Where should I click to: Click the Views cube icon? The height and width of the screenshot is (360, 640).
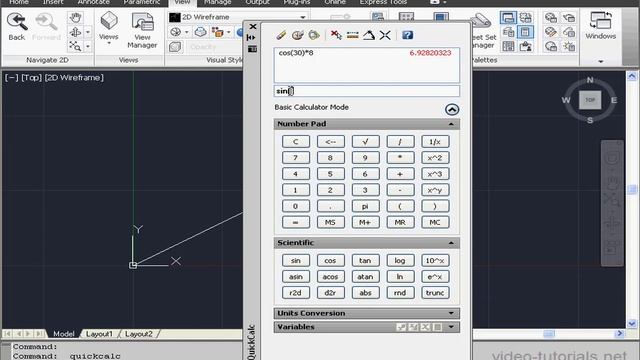pyautogui.click(x=109, y=21)
